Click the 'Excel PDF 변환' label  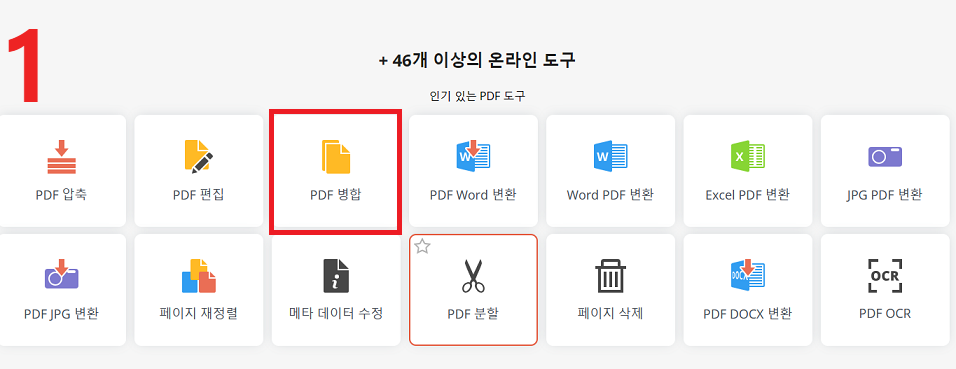point(747,195)
